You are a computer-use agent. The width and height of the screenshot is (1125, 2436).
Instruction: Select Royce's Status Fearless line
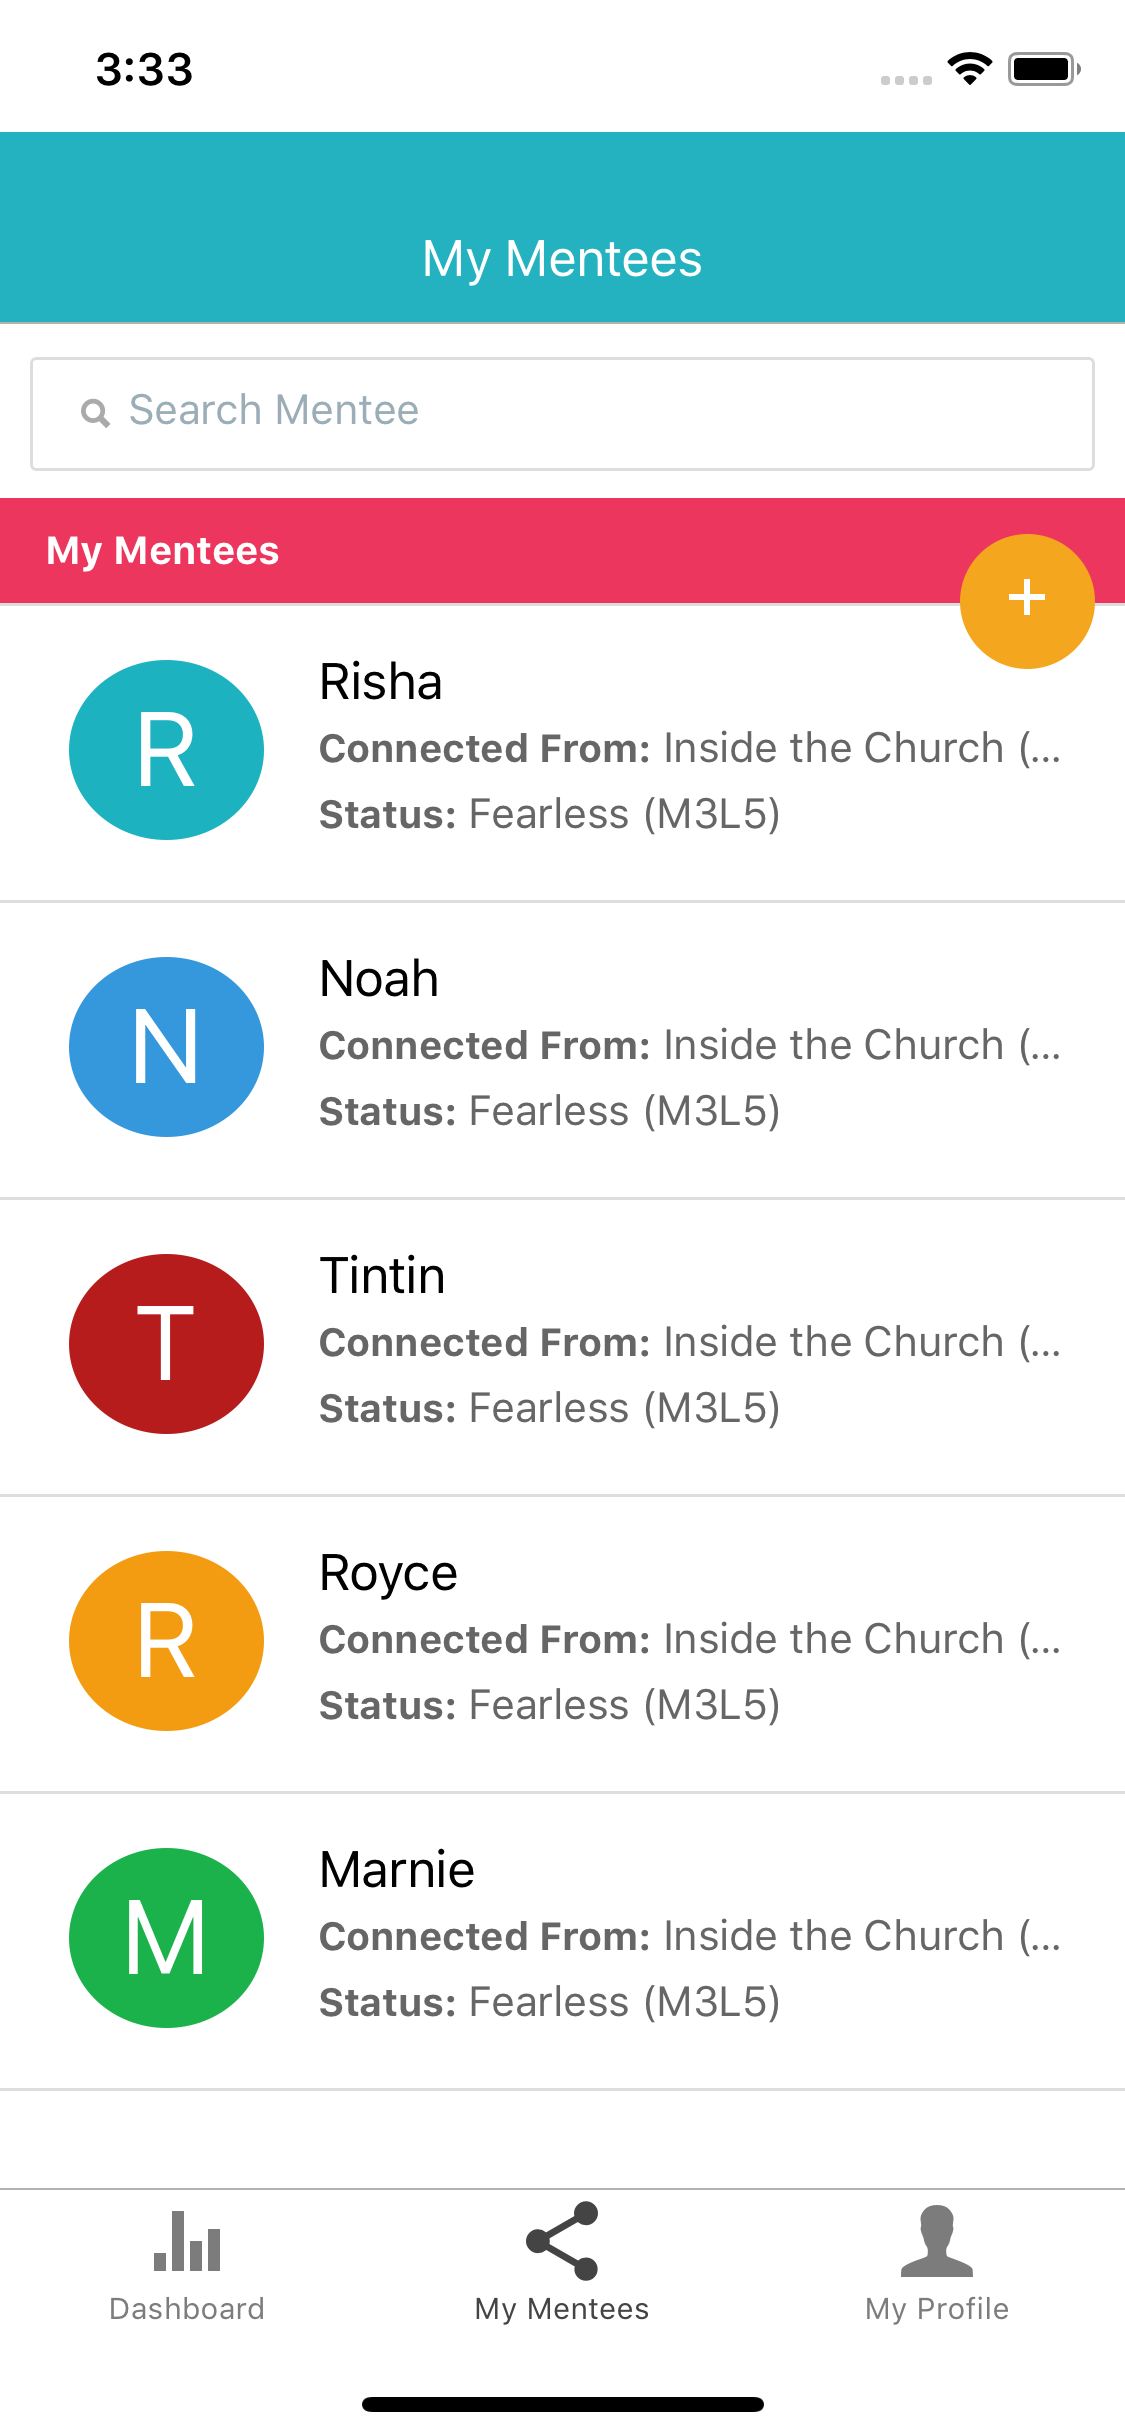point(549,1705)
